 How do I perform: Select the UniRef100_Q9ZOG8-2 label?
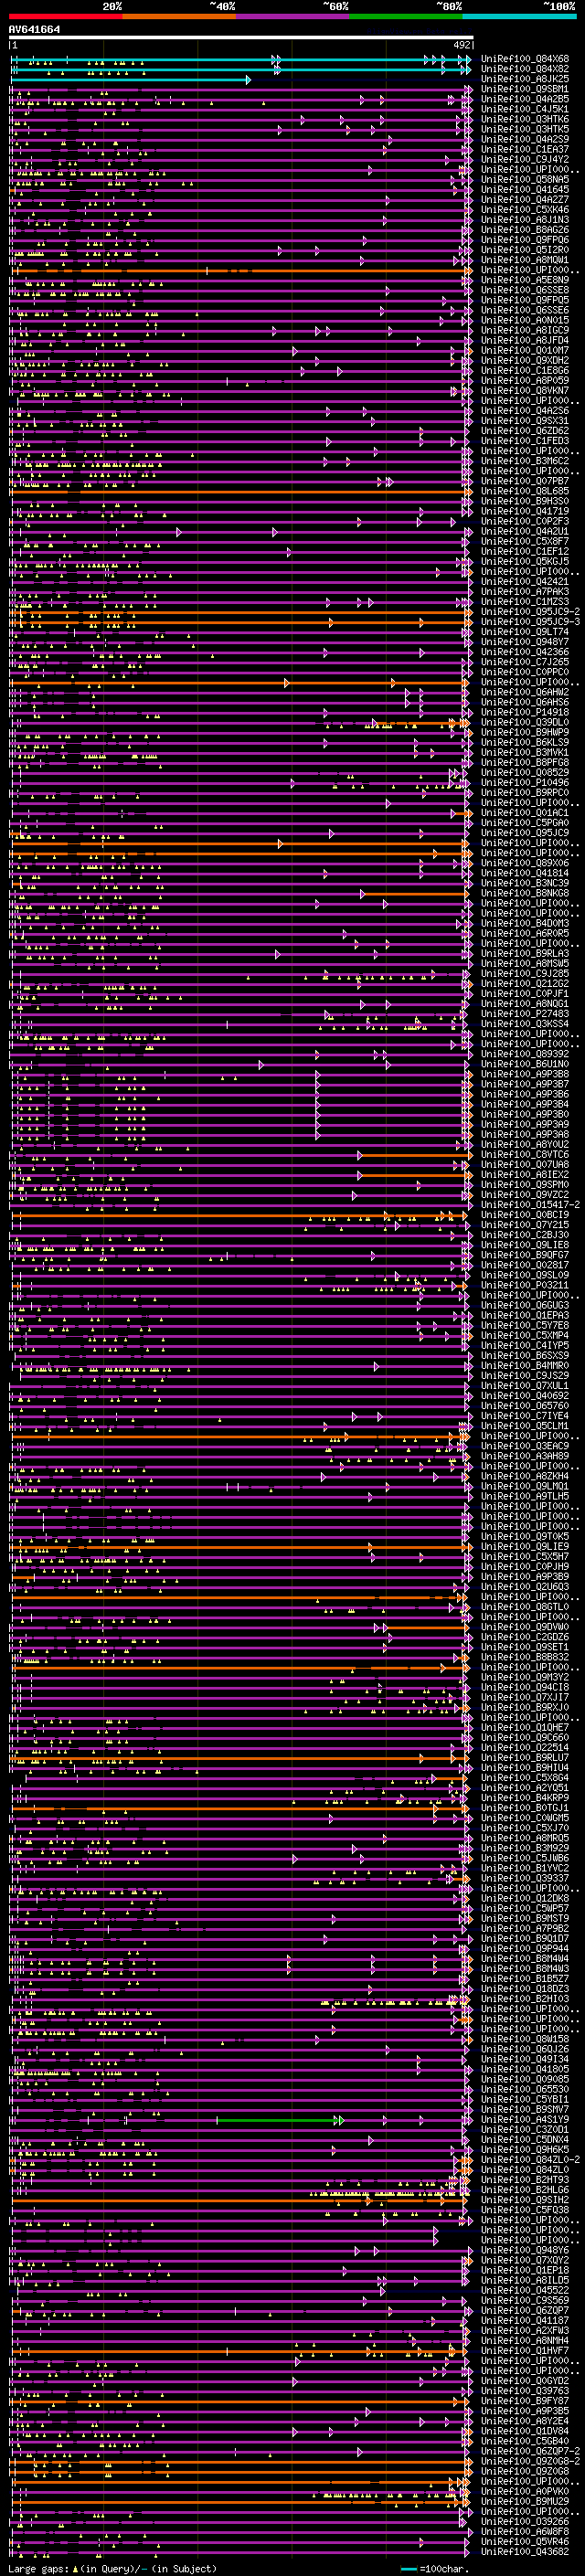[x=530, y=2461]
